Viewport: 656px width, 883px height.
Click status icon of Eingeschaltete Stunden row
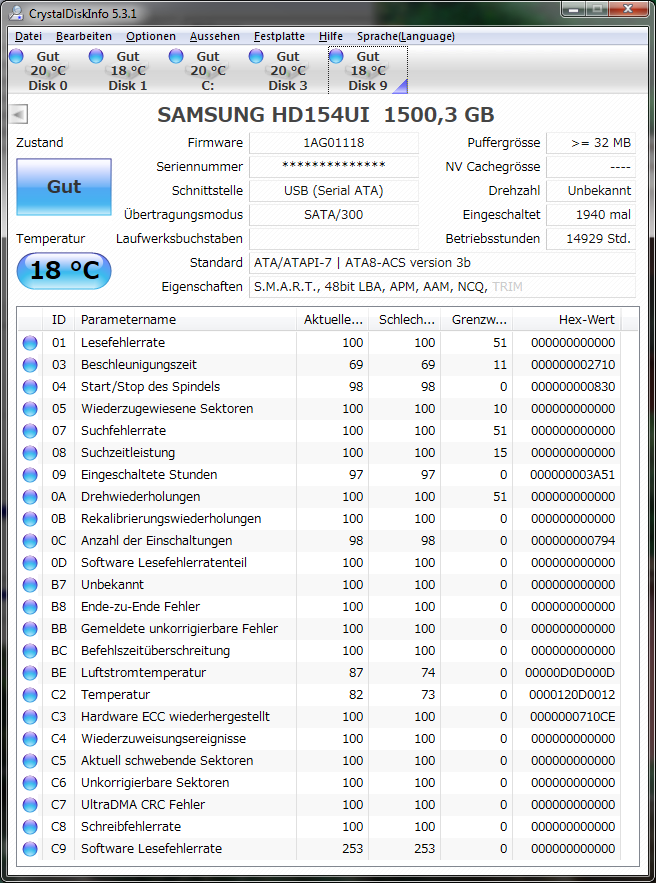pyautogui.click(x=30, y=475)
